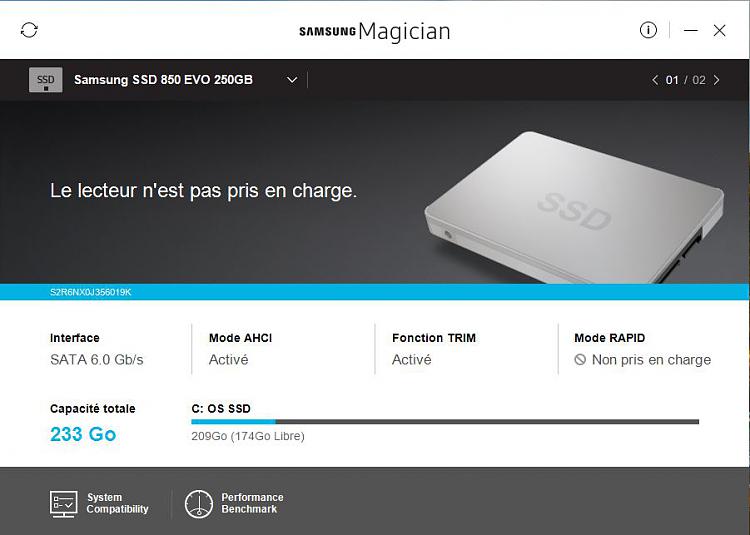Click the Mode AHCI Activé status
Screen dimensions: 750x535
pyautogui.click(x=229, y=360)
